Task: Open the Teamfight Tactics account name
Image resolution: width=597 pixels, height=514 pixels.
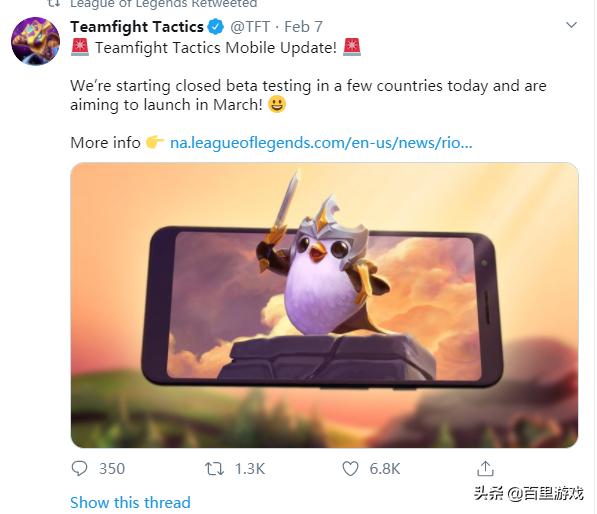Action: point(137,27)
